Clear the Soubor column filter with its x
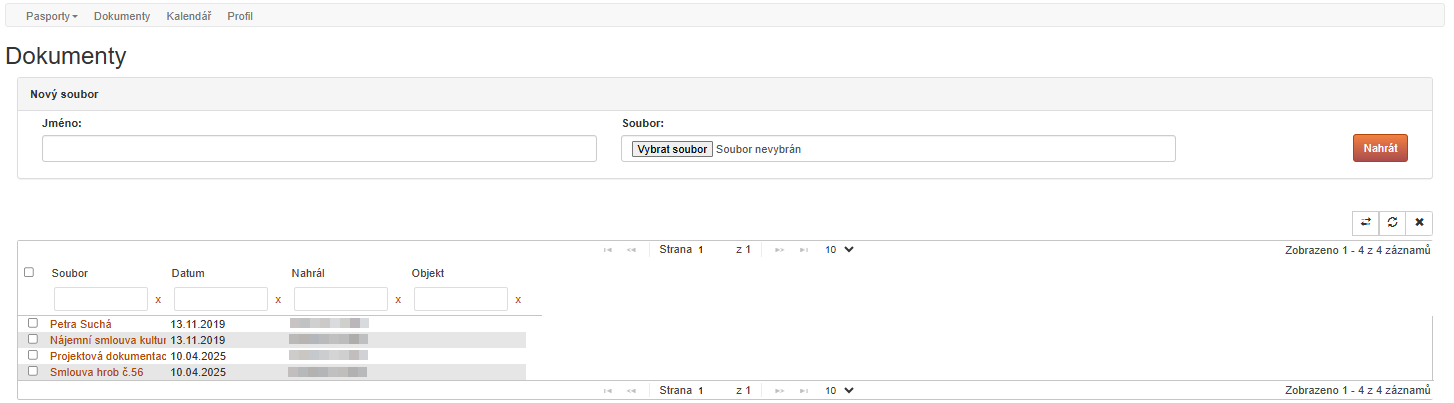Viewport: 1454px width, 403px height. click(158, 299)
